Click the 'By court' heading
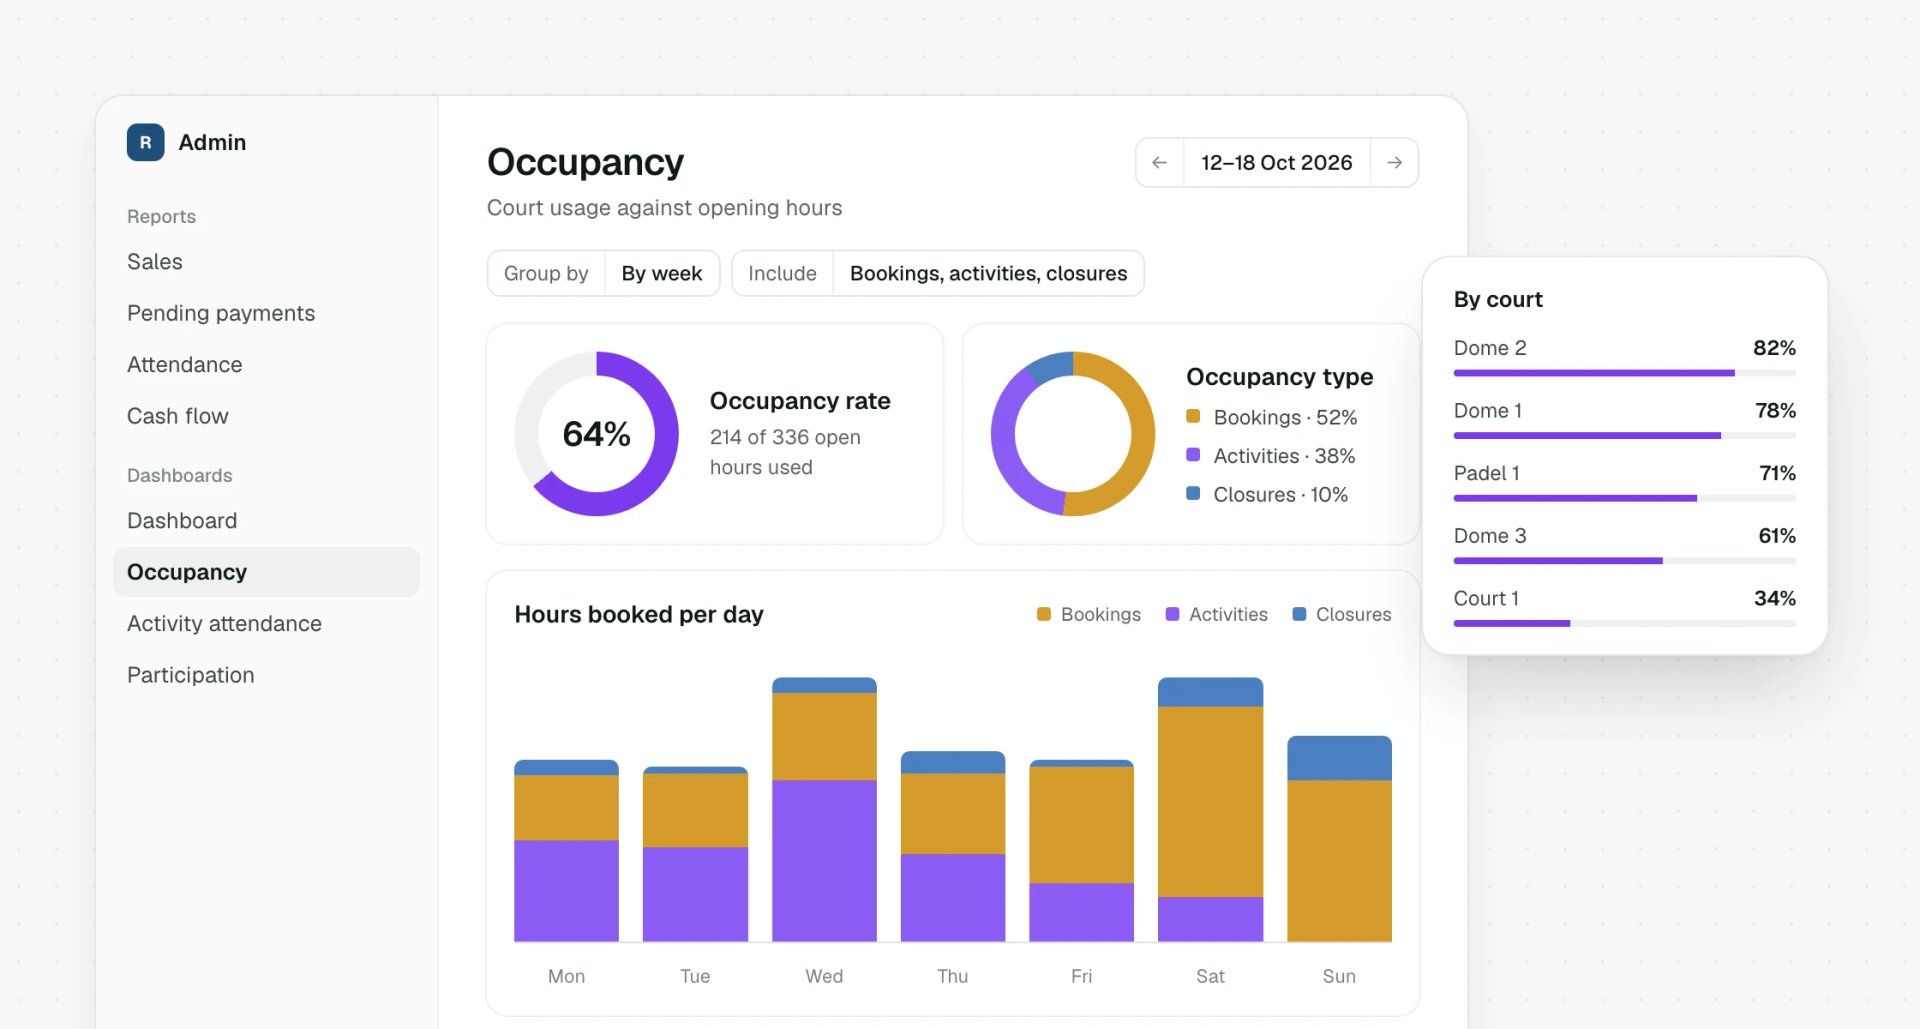The image size is (1920, 1029). pos(1498,300)
